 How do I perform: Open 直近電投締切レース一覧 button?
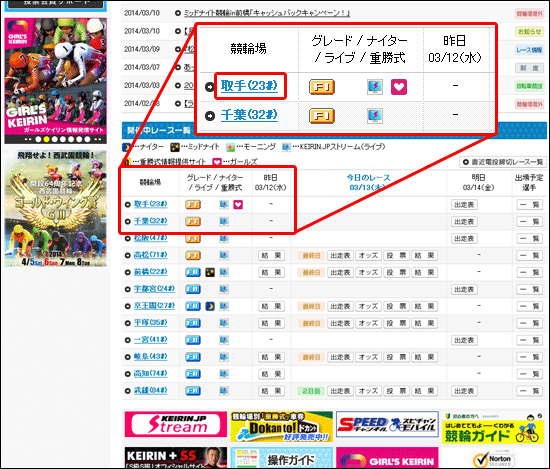point(503,162)
